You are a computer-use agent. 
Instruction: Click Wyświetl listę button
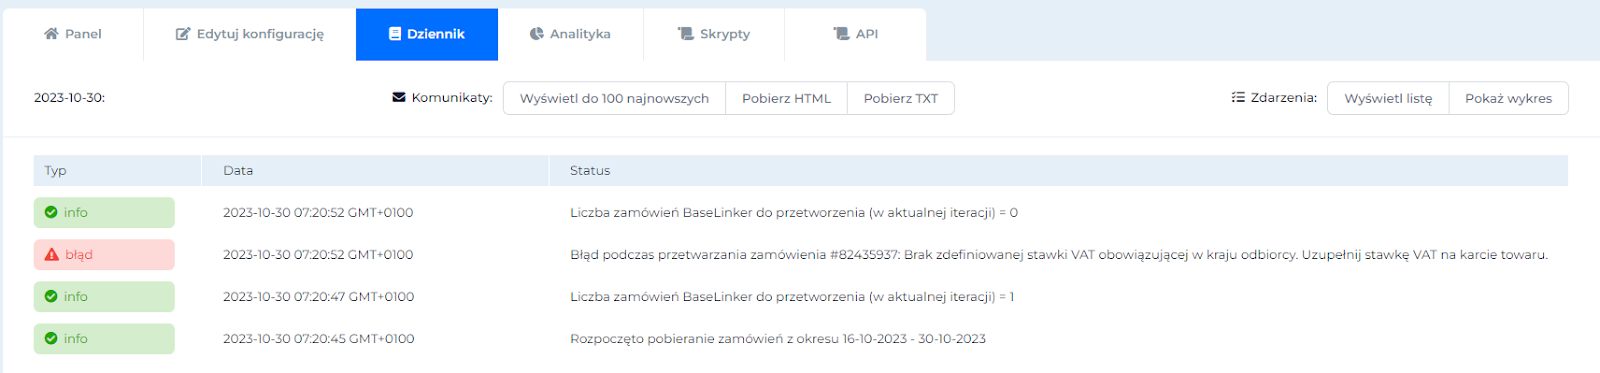[1388, 98]
